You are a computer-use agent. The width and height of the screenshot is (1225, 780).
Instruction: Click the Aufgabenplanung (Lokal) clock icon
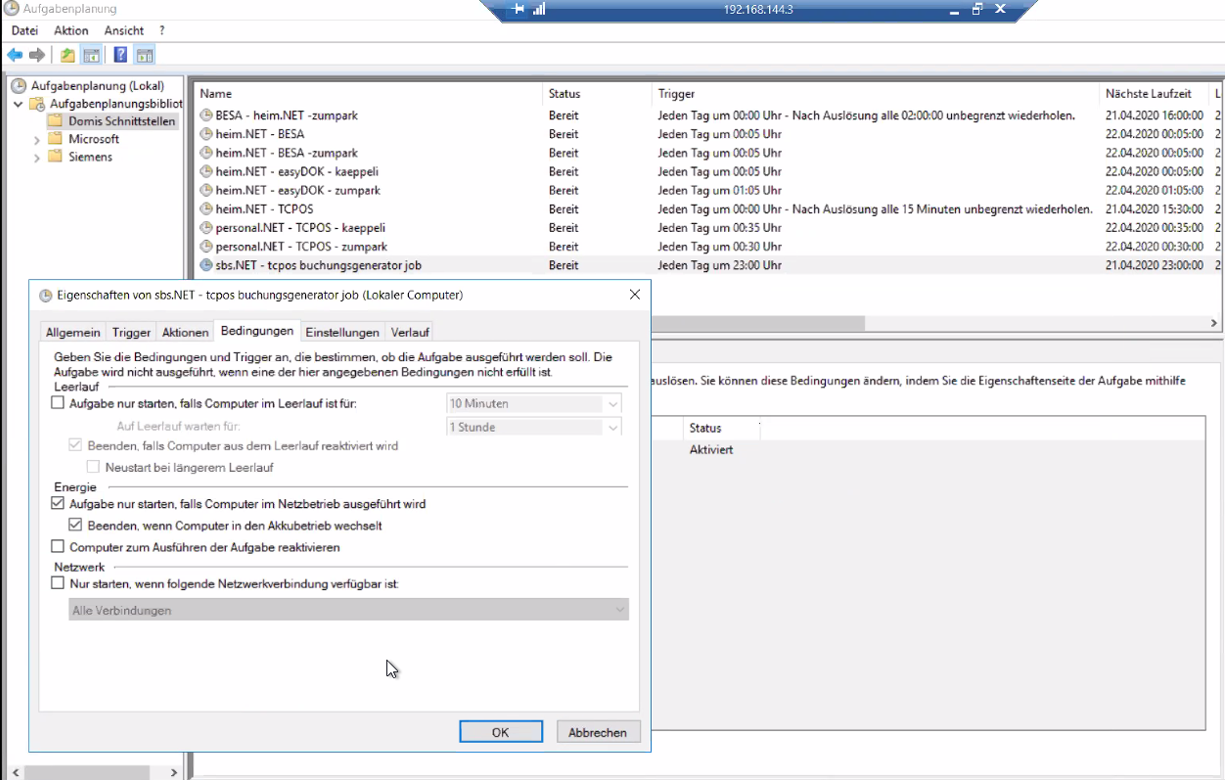(19, 86)
